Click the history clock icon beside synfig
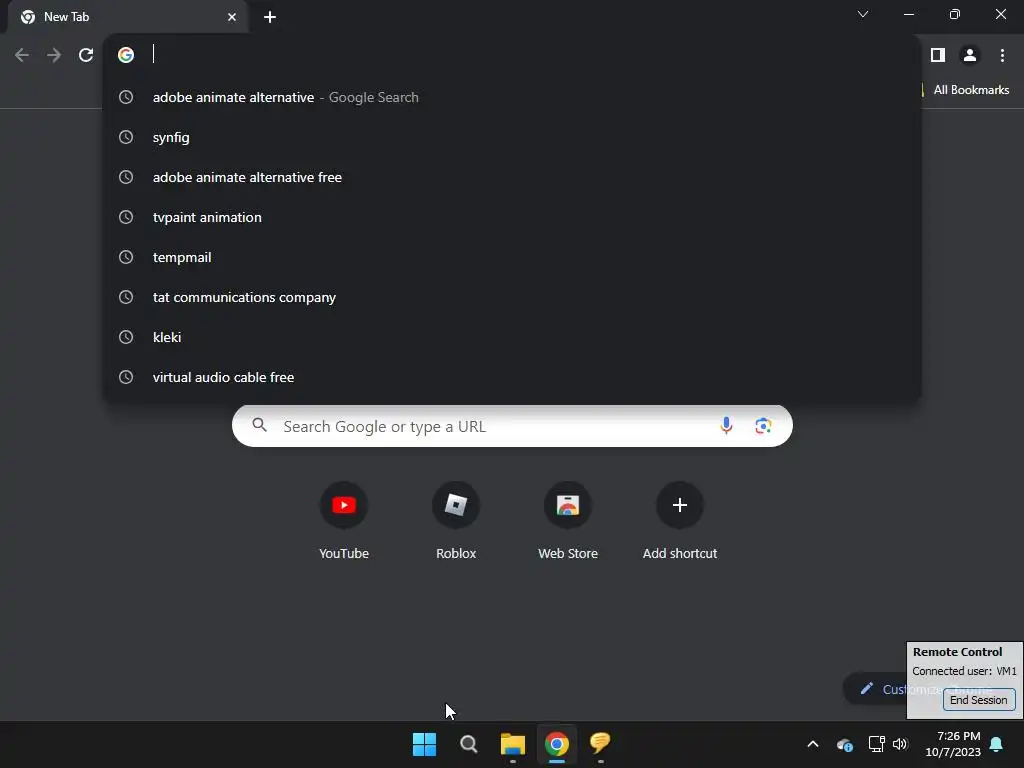 tap(126, 137)
